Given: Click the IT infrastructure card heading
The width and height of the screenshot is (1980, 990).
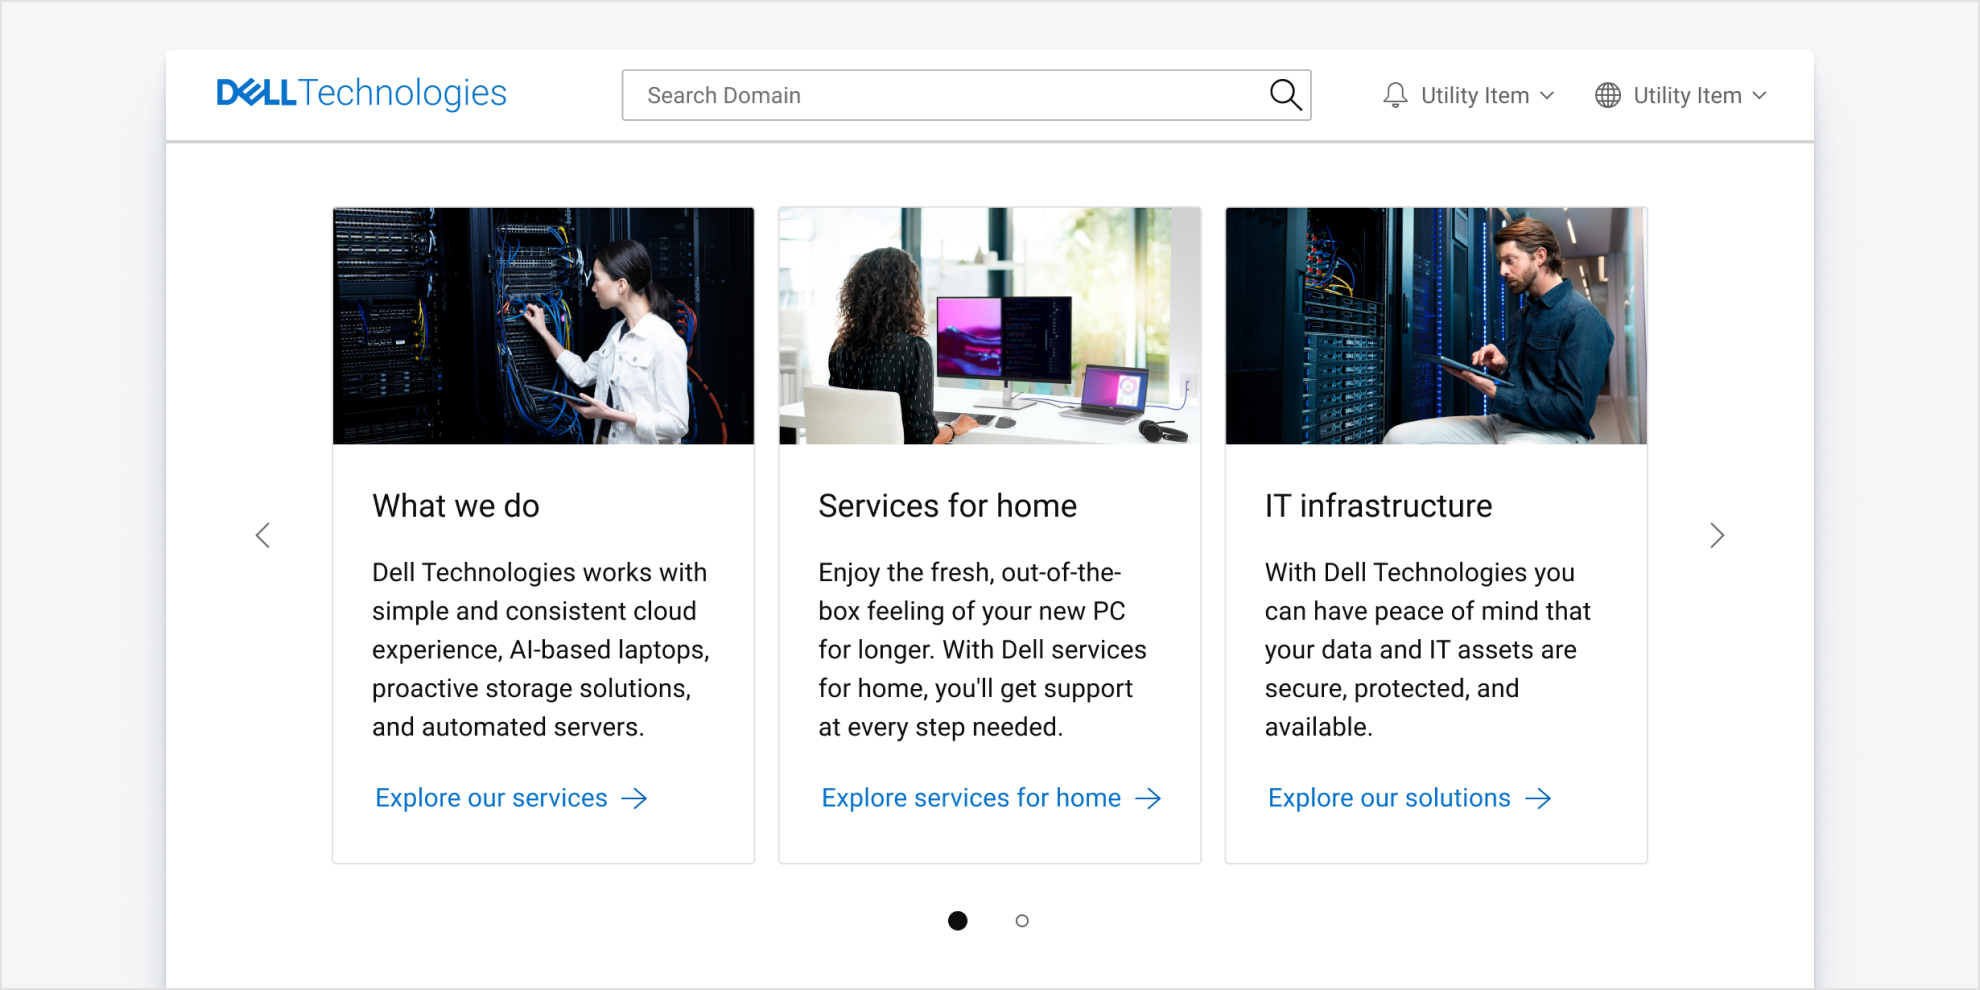Looking at the screenshot, I should click(1377, 506).
